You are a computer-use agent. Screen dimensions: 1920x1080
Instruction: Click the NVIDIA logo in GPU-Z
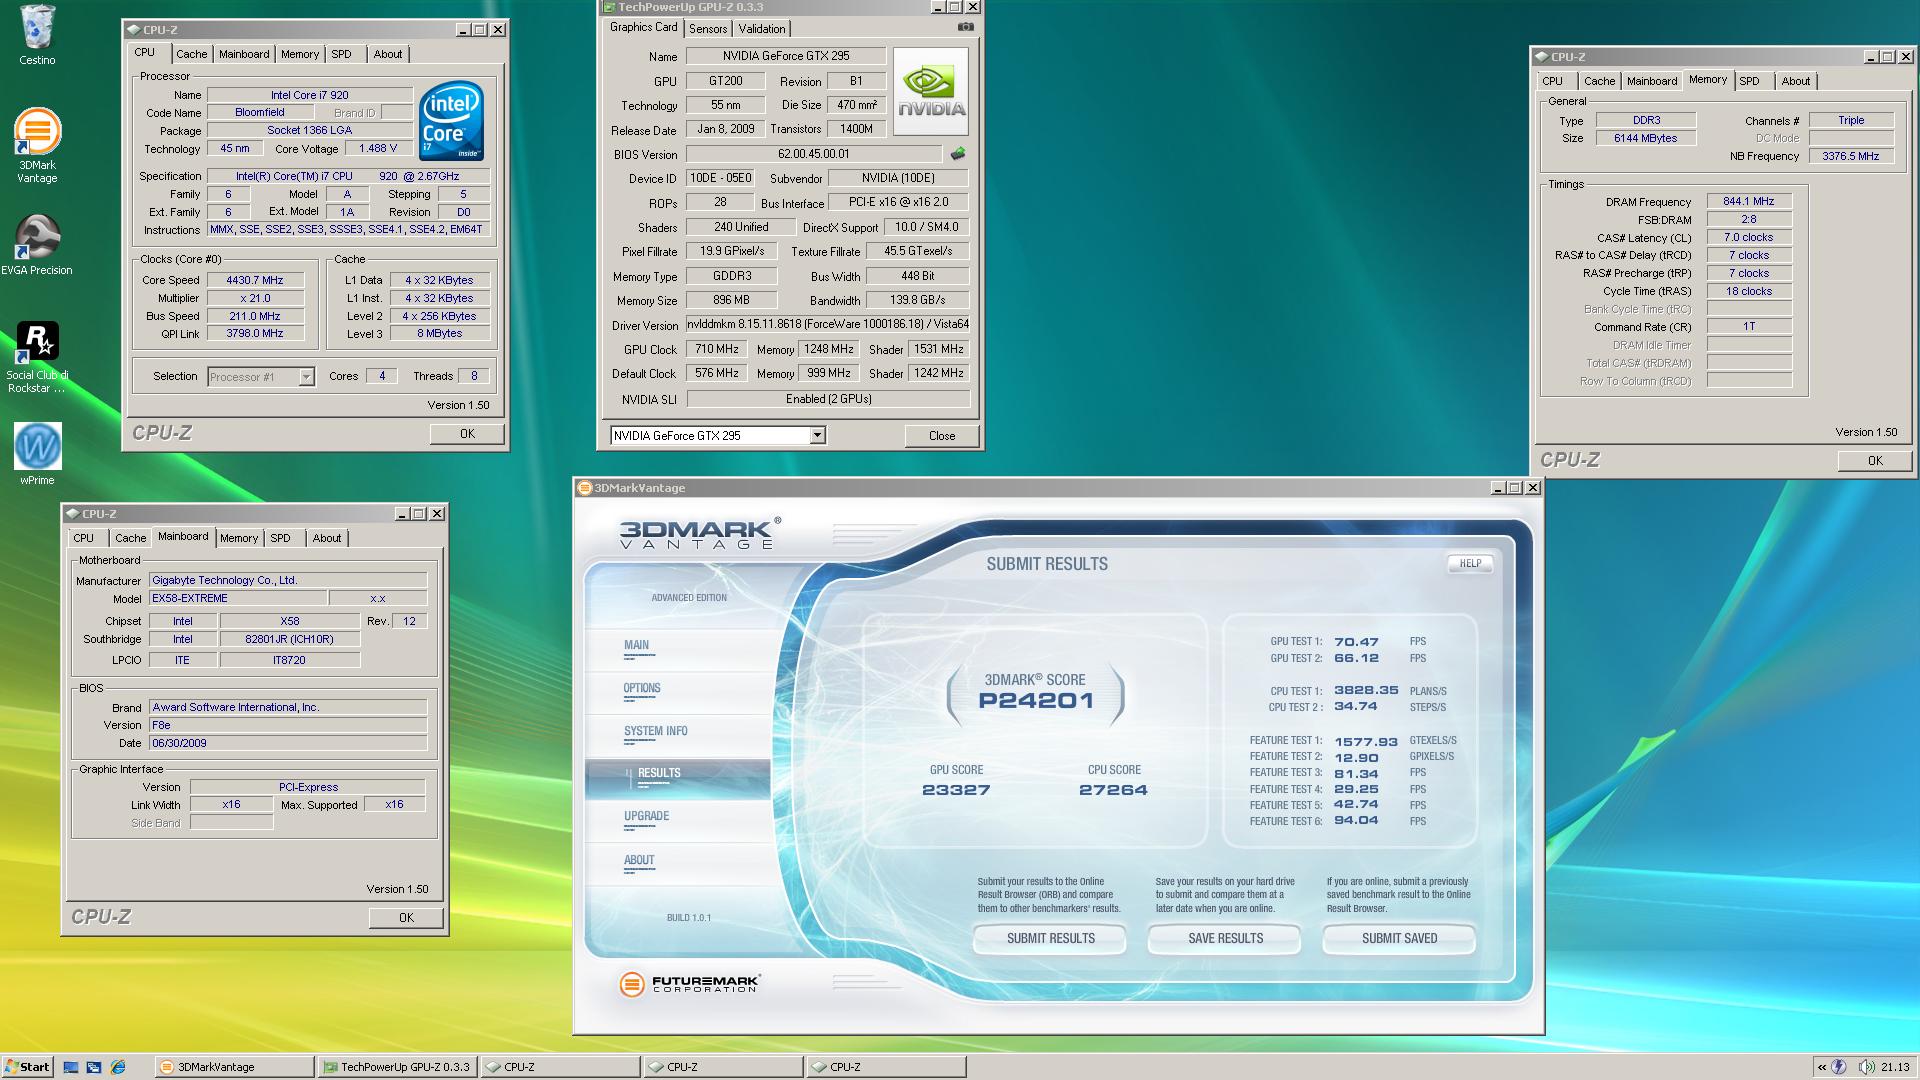pos(930,92)
